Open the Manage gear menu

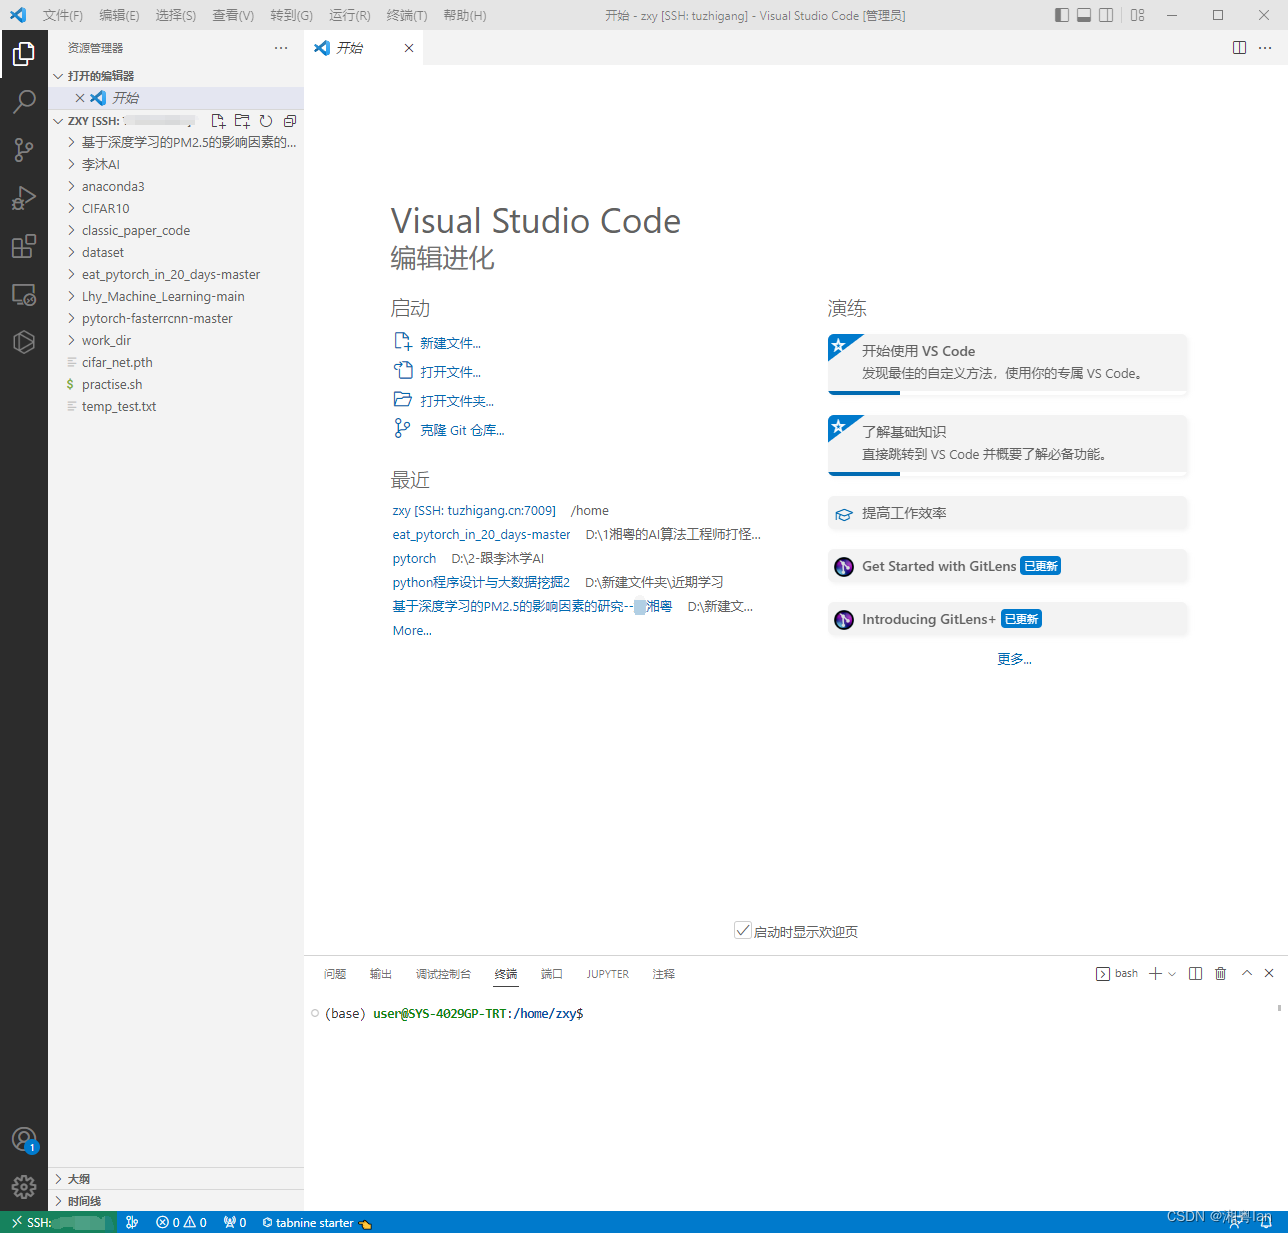tap(24, 1187)
